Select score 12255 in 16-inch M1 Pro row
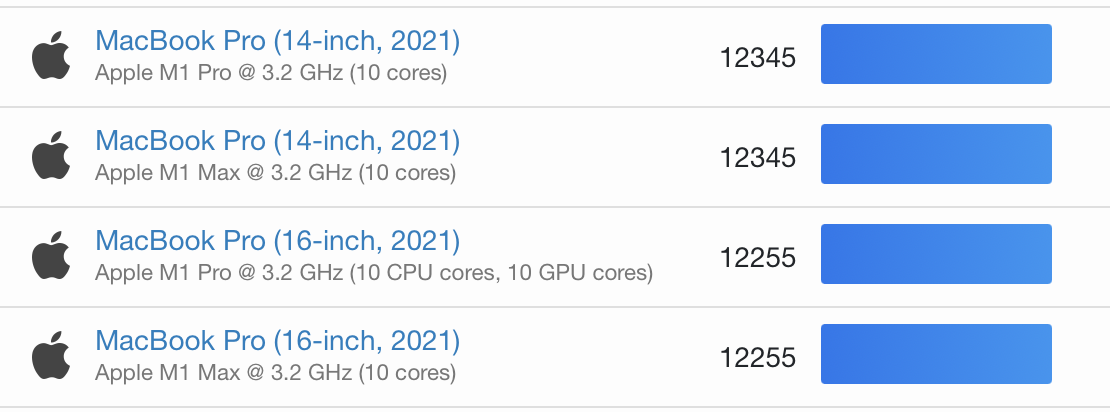Screen dimensions: 1110x412 click(x=757, y=258)
